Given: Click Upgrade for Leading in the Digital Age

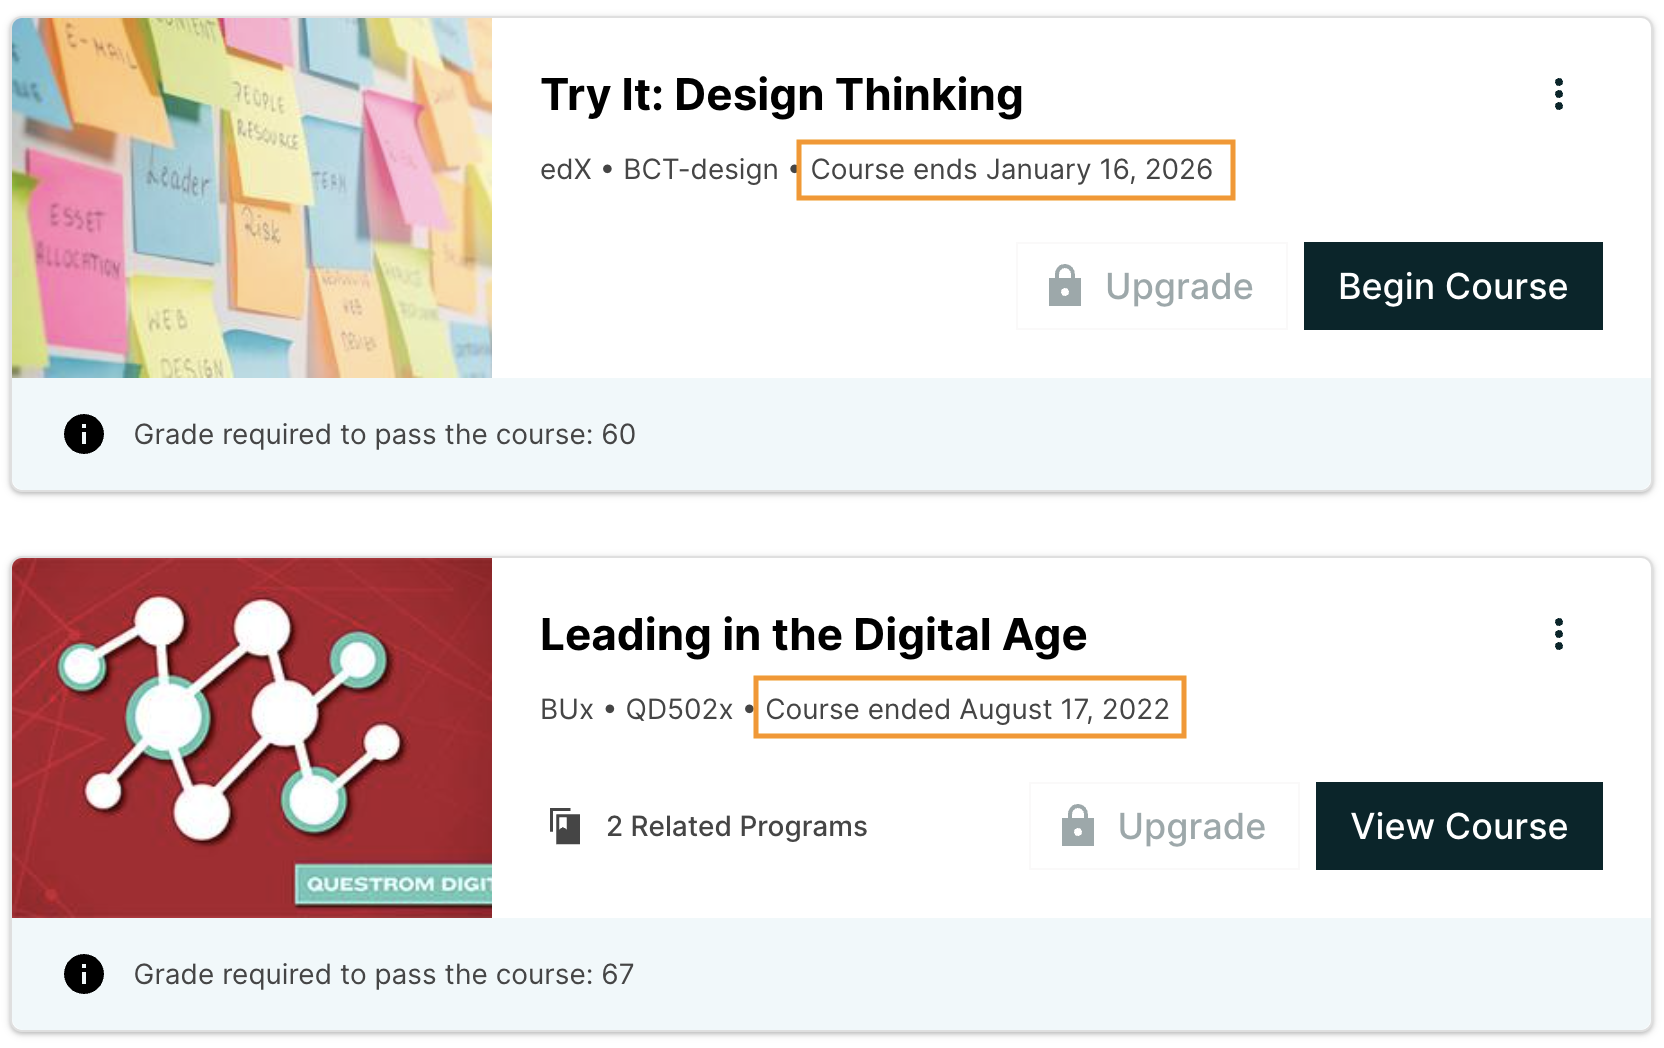Looking at the screenshot, I should click(1164, 826).
